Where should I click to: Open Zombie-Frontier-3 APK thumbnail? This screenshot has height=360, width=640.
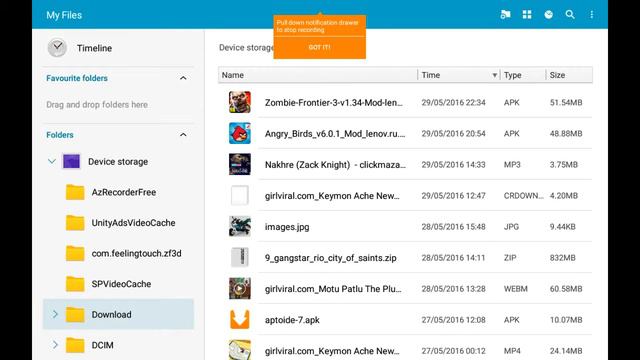coord(240,102)
